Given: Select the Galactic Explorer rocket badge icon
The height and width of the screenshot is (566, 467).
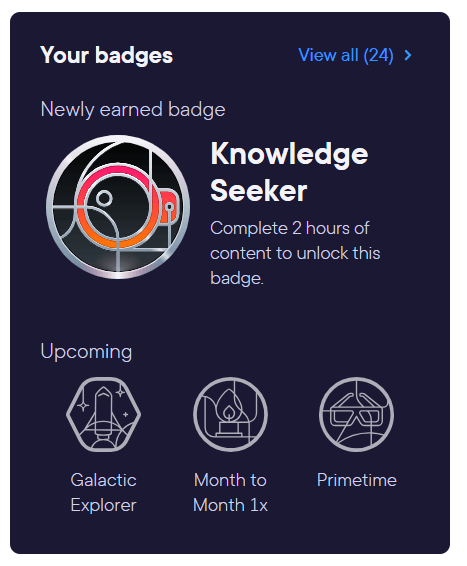Looking at the screenshot, I should tap(104, 414).
